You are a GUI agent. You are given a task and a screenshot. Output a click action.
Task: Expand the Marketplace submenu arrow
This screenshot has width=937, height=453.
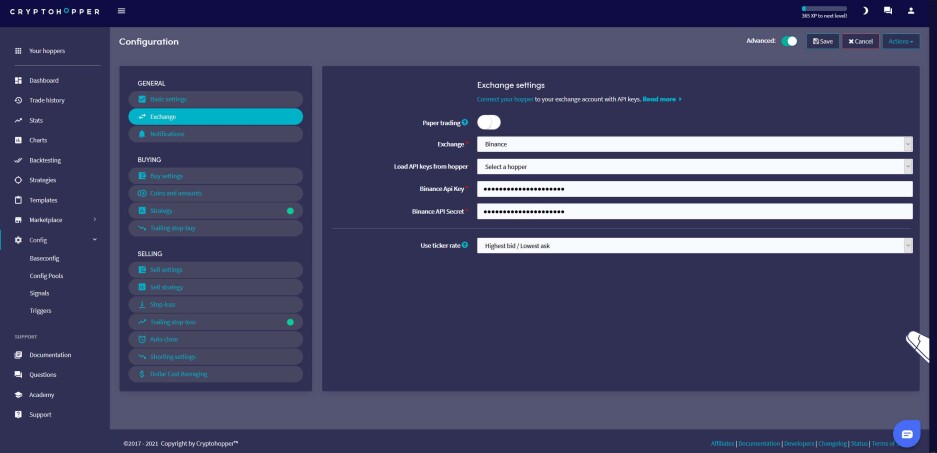click(94, 220)
